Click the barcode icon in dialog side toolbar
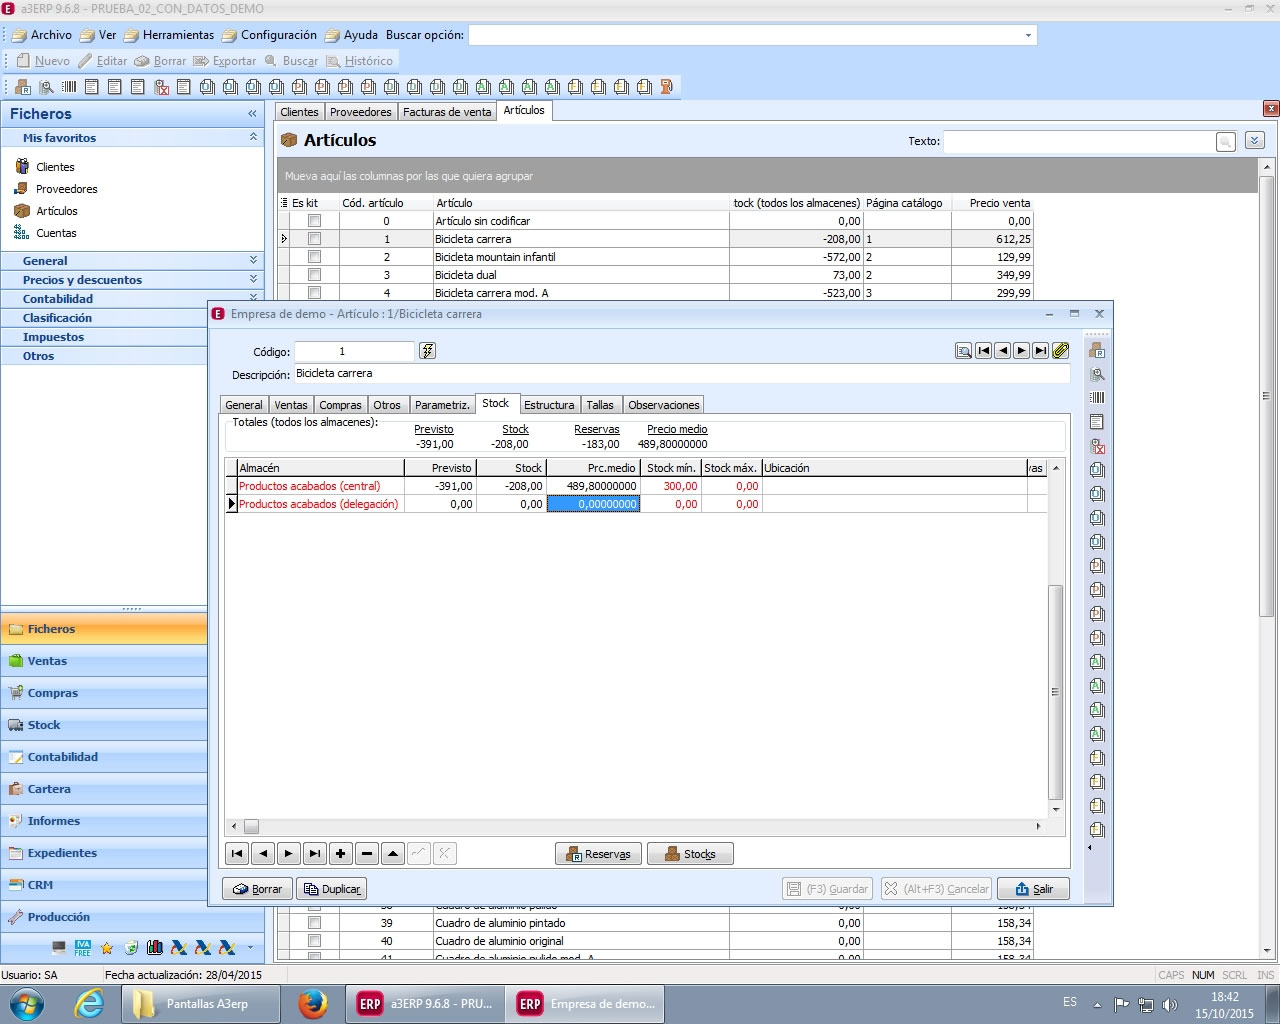The image size is (1280, 1024). pyautogui.click(x=1097, y=398)
